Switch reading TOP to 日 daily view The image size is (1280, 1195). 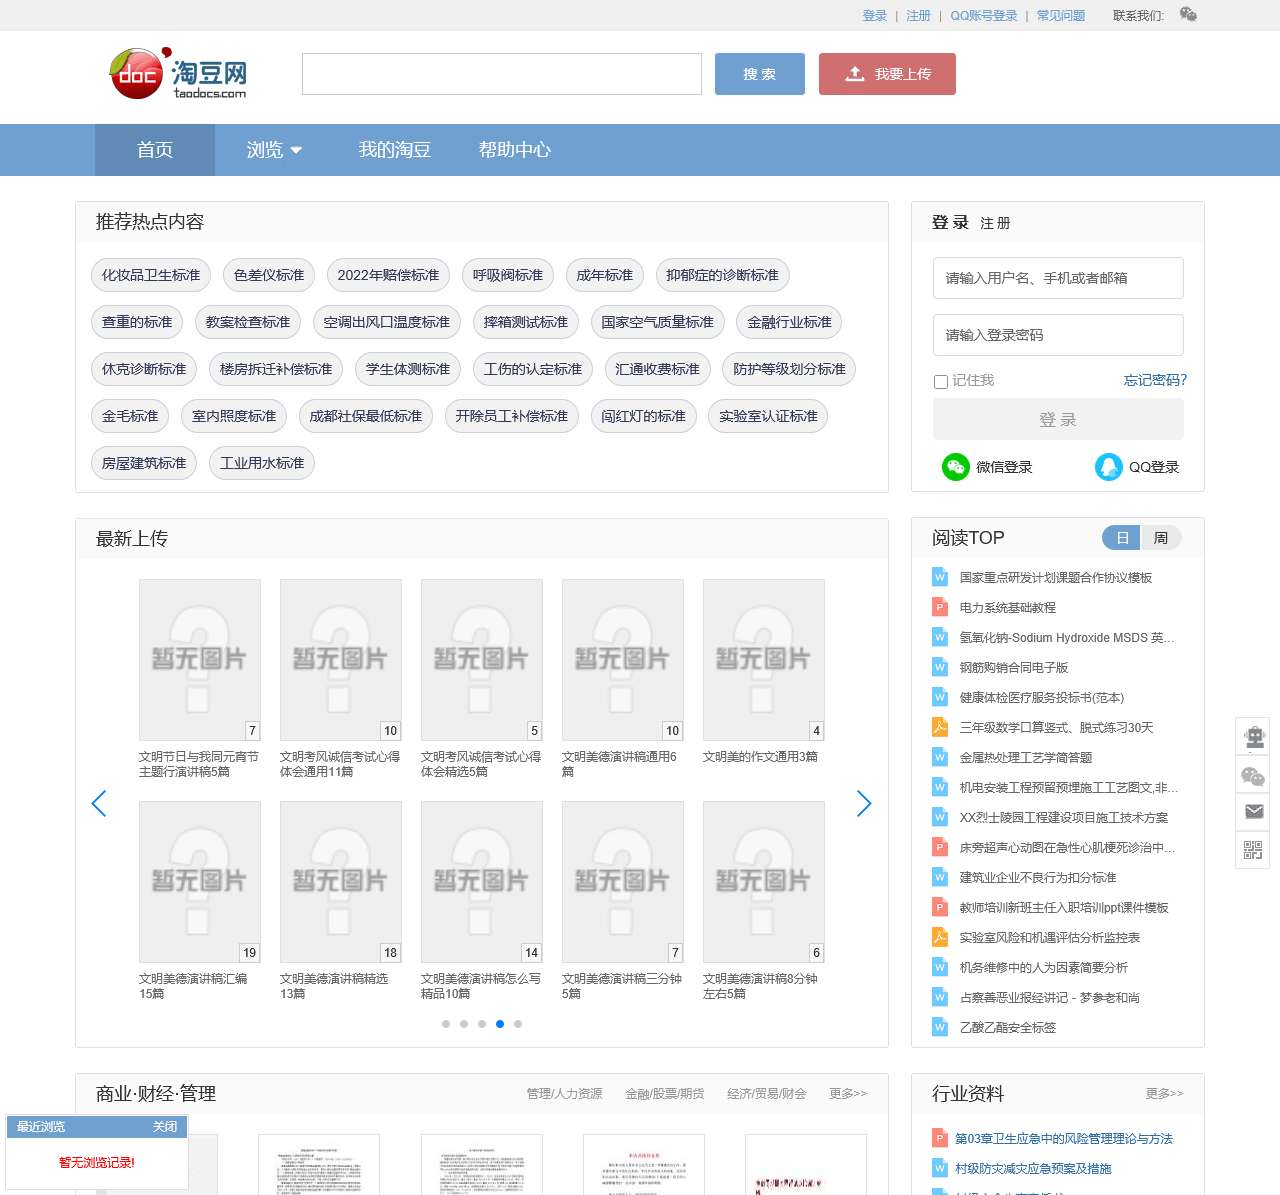(x=1122, y=538)
